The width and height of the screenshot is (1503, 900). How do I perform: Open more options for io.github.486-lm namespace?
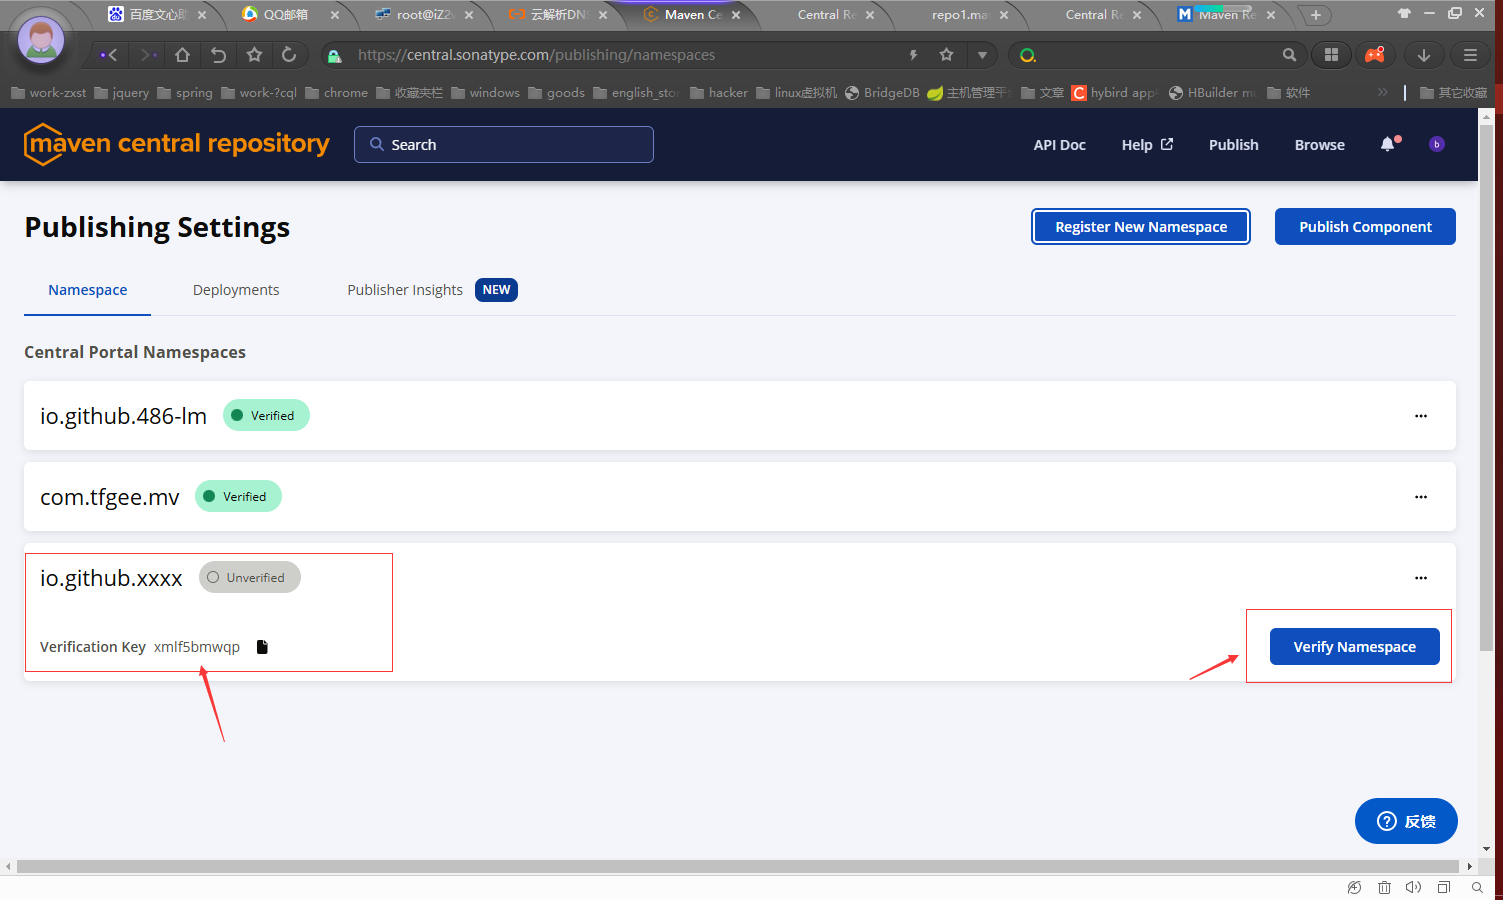click(x=1421, y=416)
